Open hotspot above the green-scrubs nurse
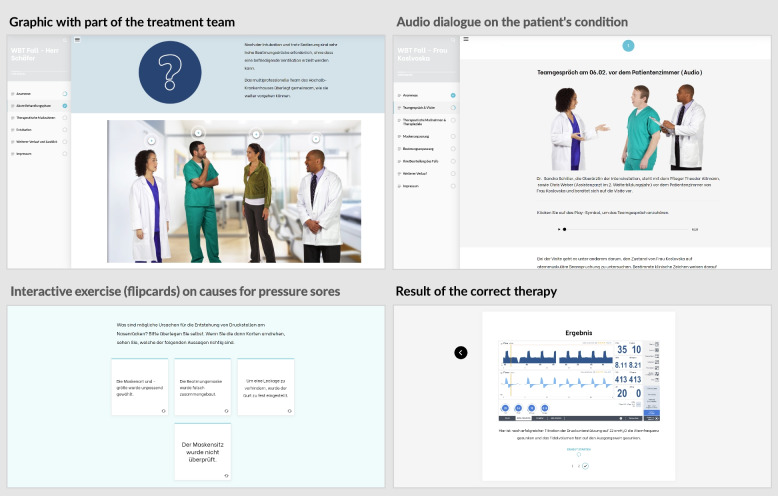778x496 pixels. click(198, 132)
